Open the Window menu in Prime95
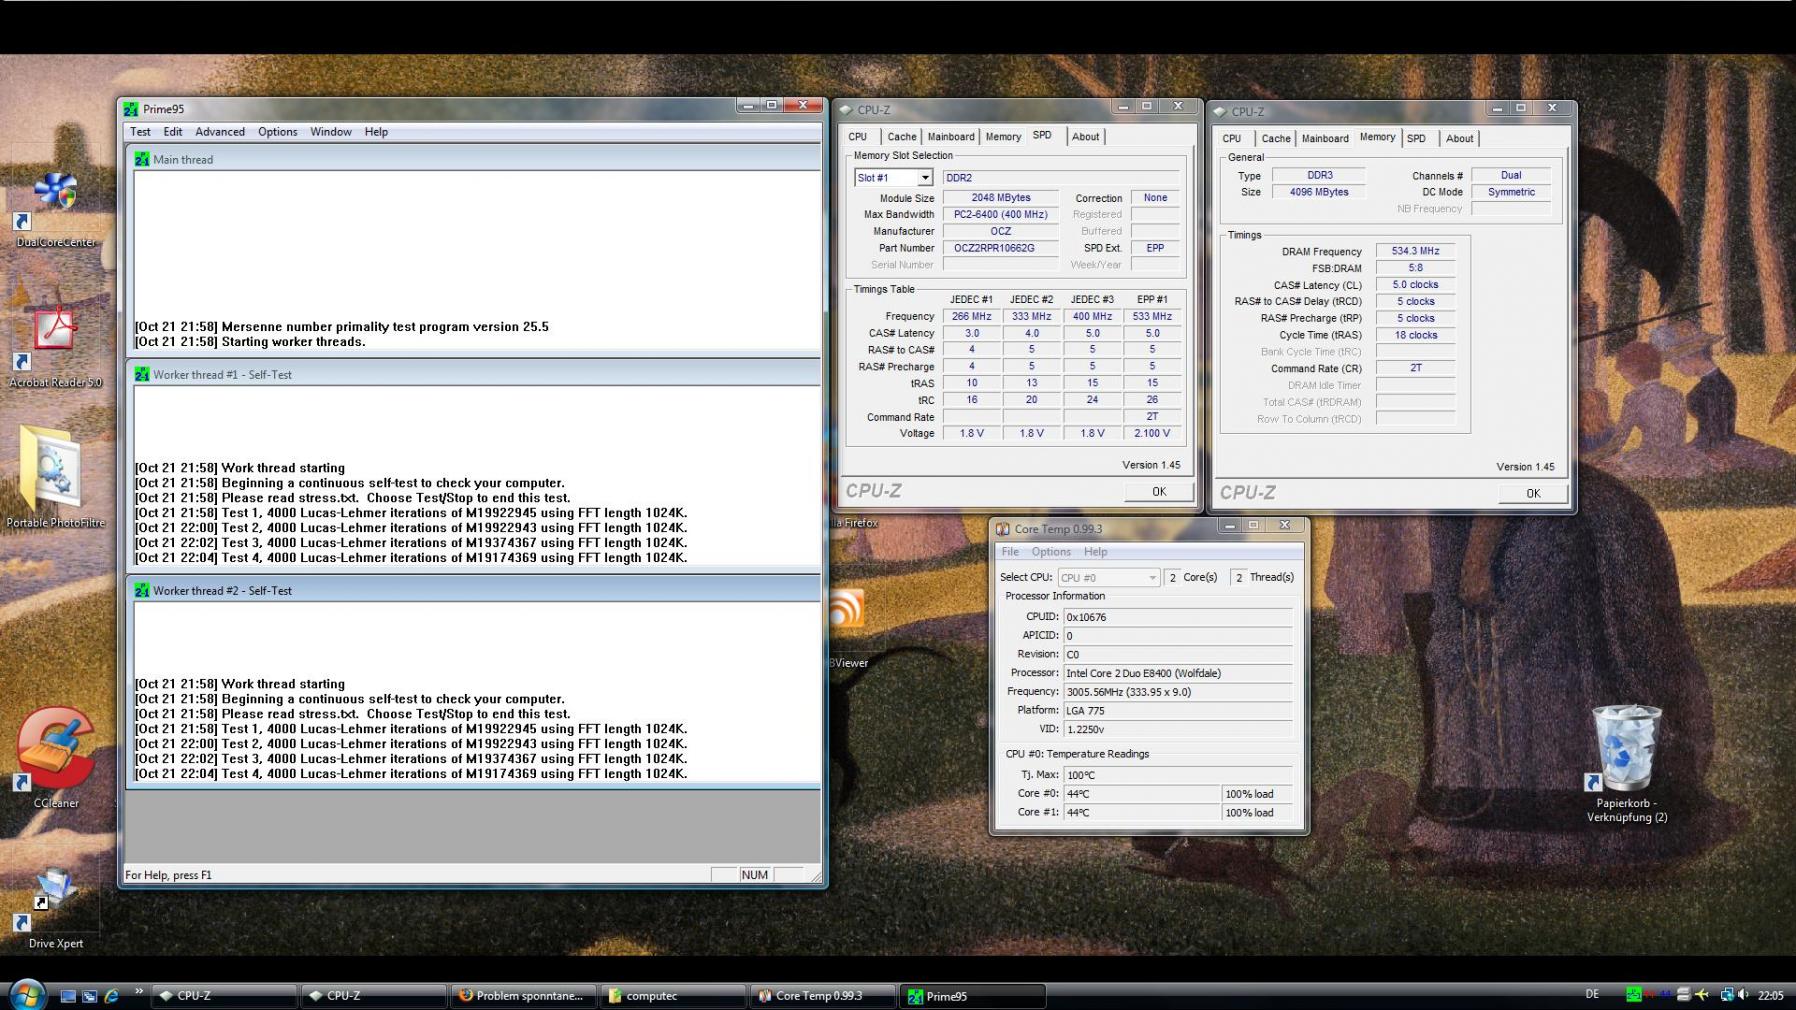Screen dimensions: 1796x1010 coord(330,132)
